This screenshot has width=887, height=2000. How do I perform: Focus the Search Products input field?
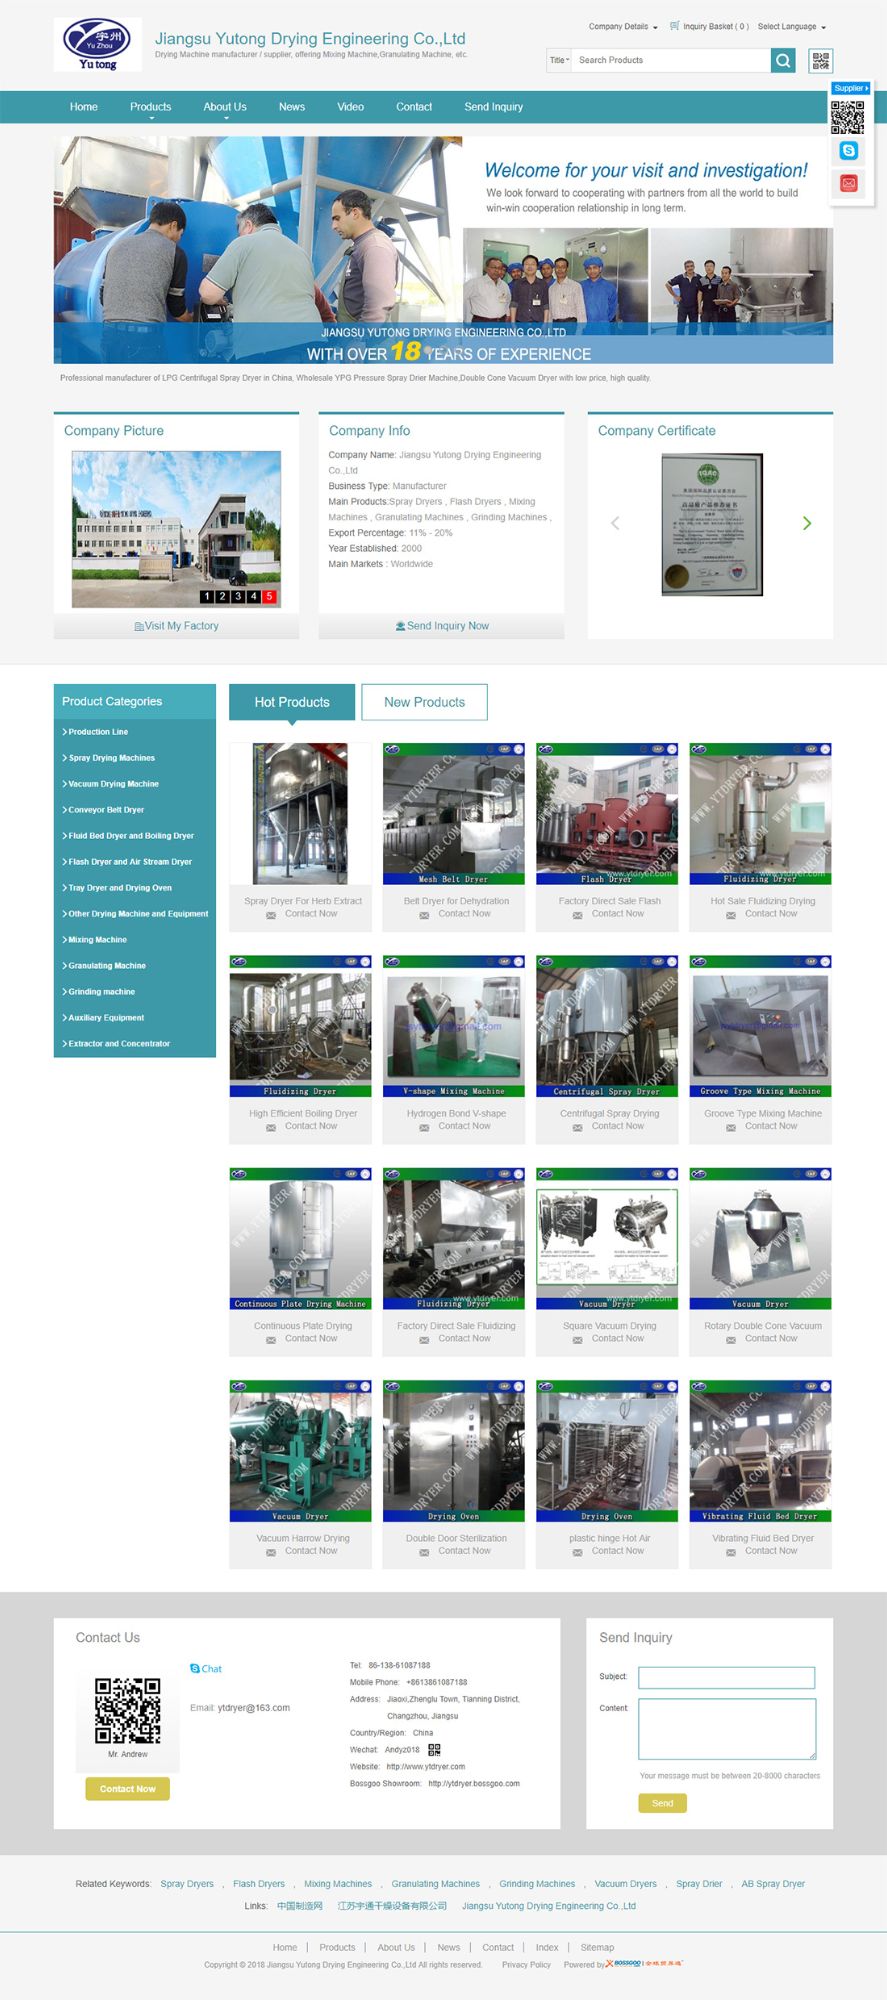(671, 60)
